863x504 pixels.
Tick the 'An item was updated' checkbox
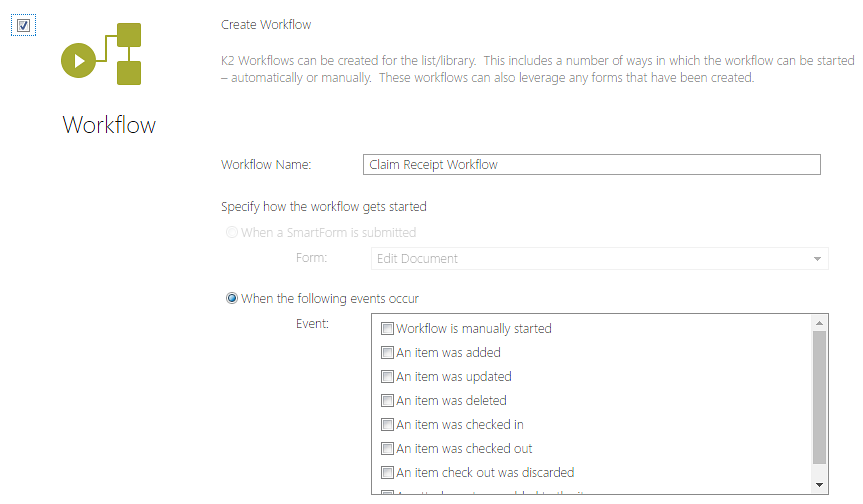pyautogui.click(x=388, y=377)
